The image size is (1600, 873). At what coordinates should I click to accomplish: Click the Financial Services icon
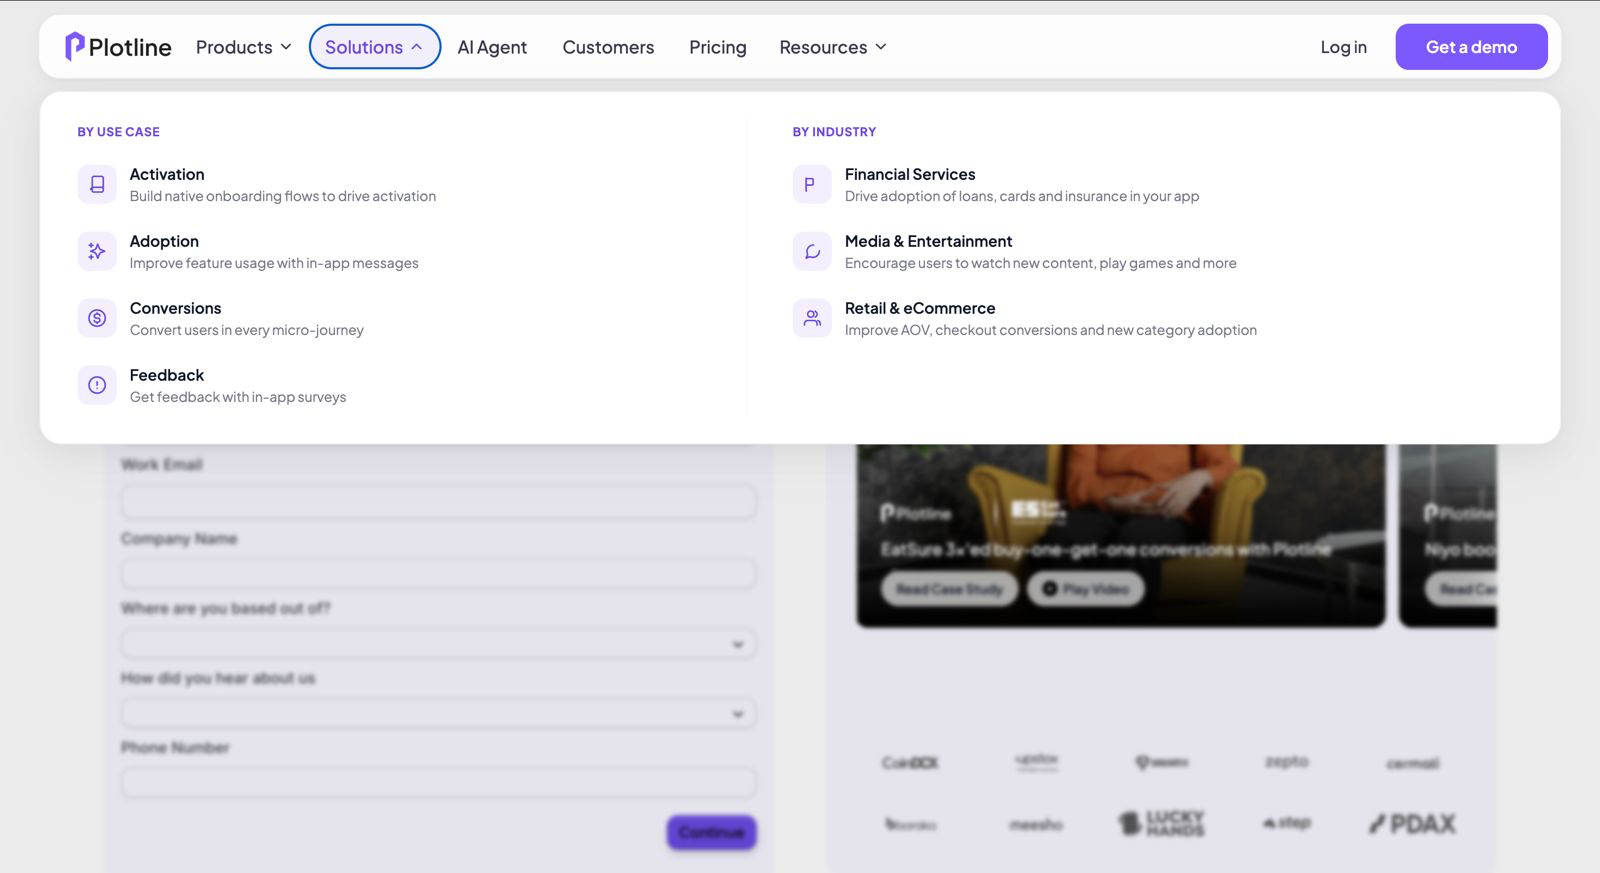pos(812,184)
